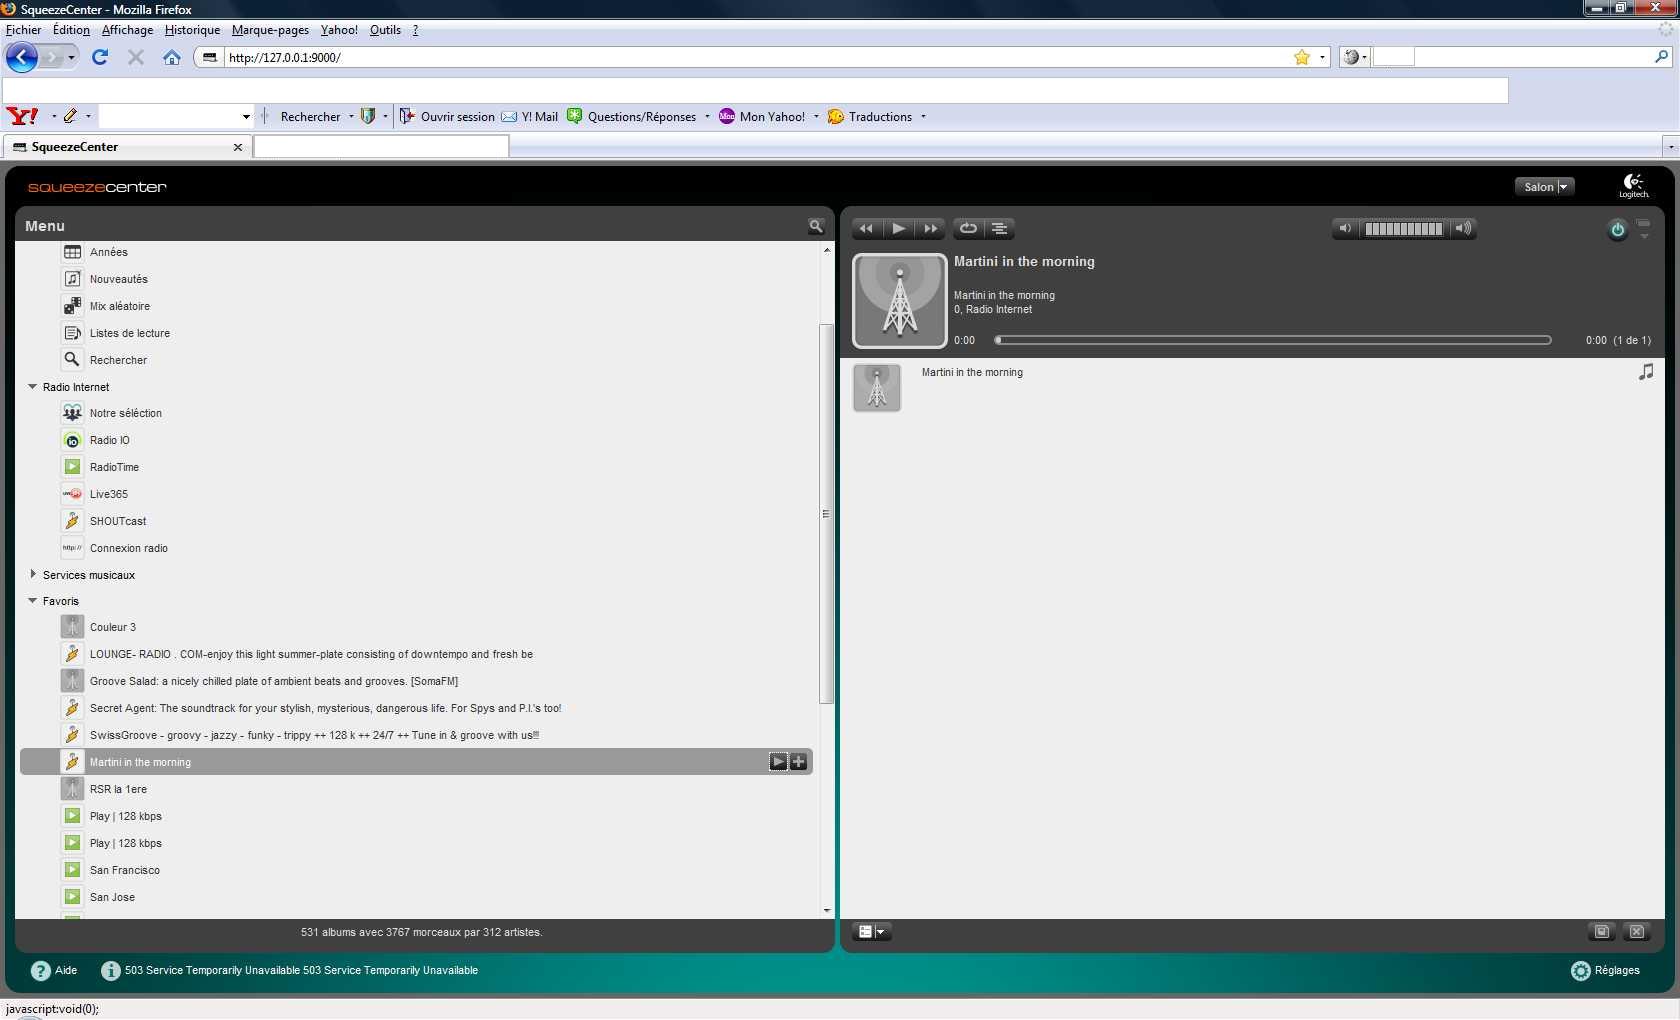Viewport: 1680px width, 1020px height.
Task: Add Martini in the morning to playlist
Action: (798, 762)
